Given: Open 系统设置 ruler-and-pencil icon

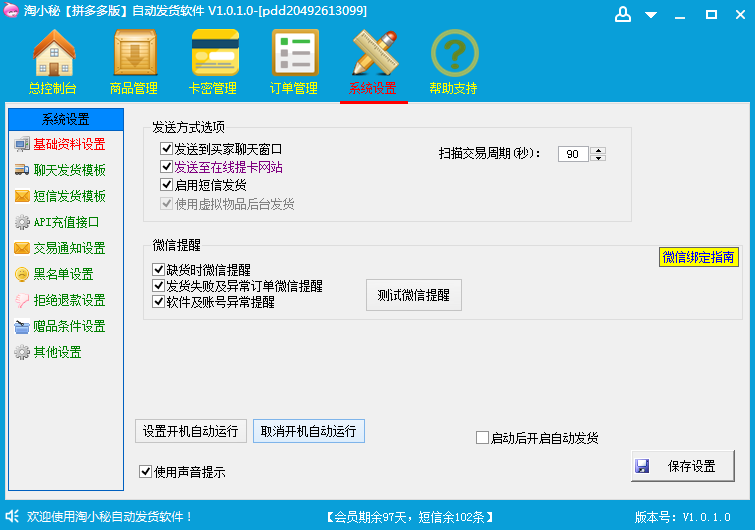Looking at the screenshot, I should [x=375, y=53].
